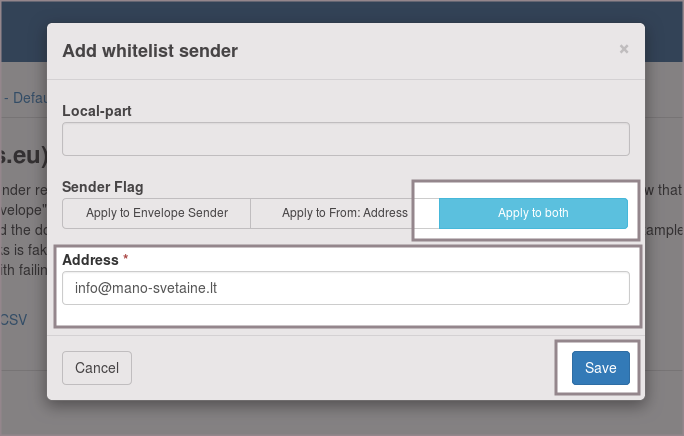The image size is (684, 436).
Task: Select Apply to Envelope Sender flag
Action: 156,213
